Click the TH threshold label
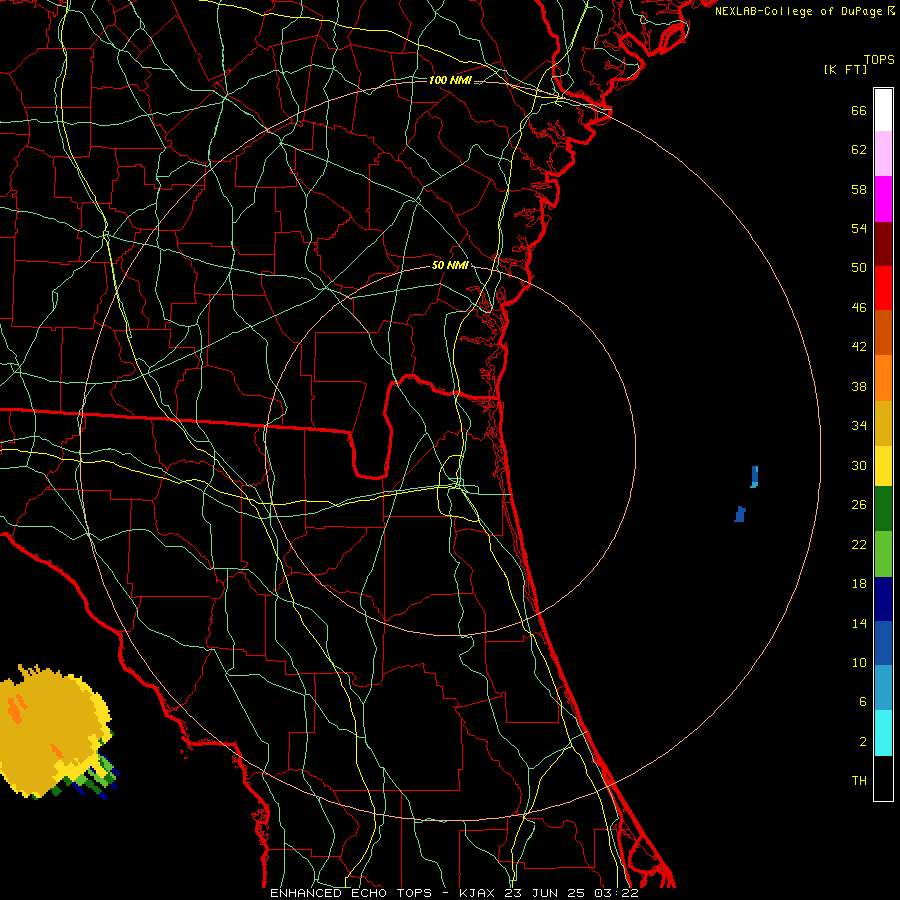The width and height of the screenshot is (900, 900). point(859,781)
